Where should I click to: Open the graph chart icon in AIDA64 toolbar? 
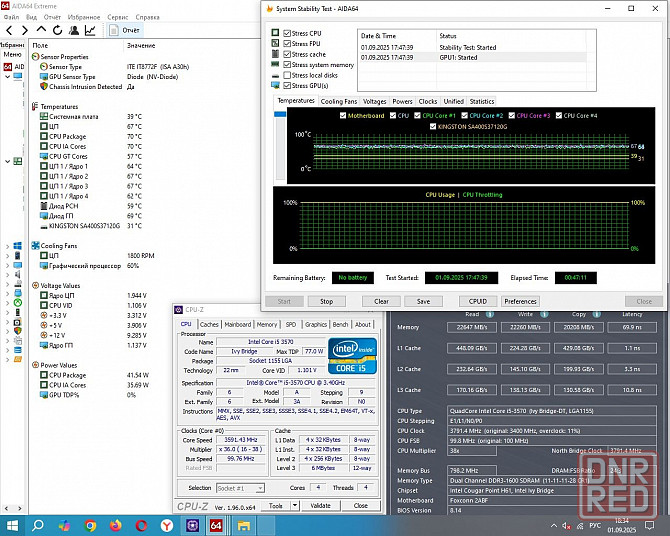pyautogui.click(x=89, y=30)
